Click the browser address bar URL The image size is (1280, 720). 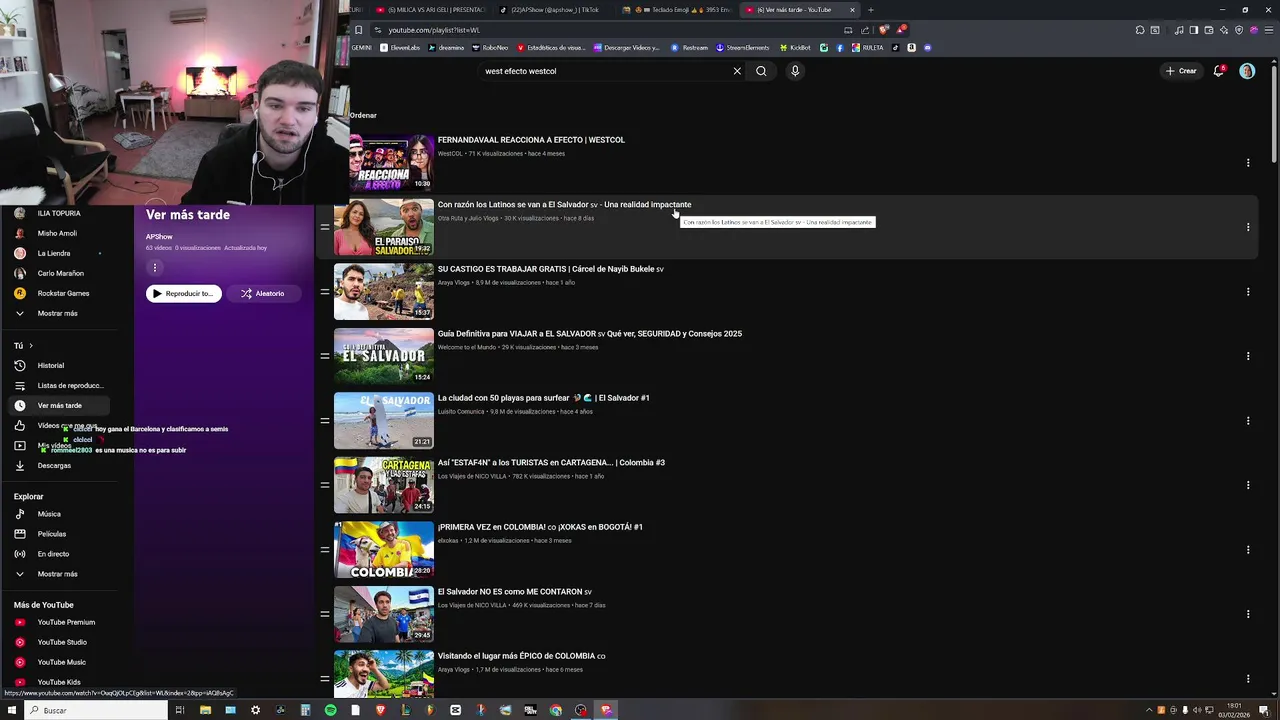pos(434,30)
